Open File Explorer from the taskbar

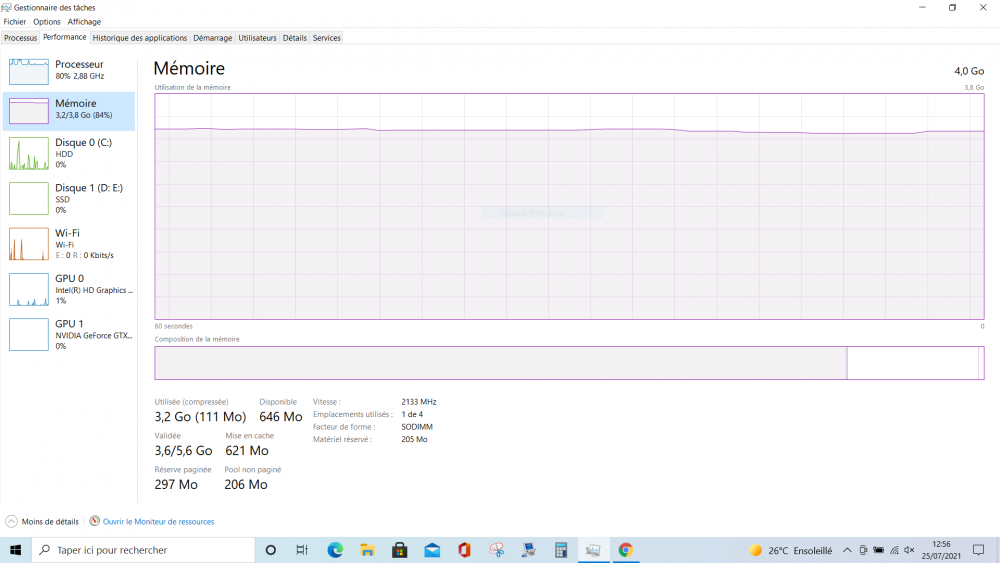(x=367, y=550)
